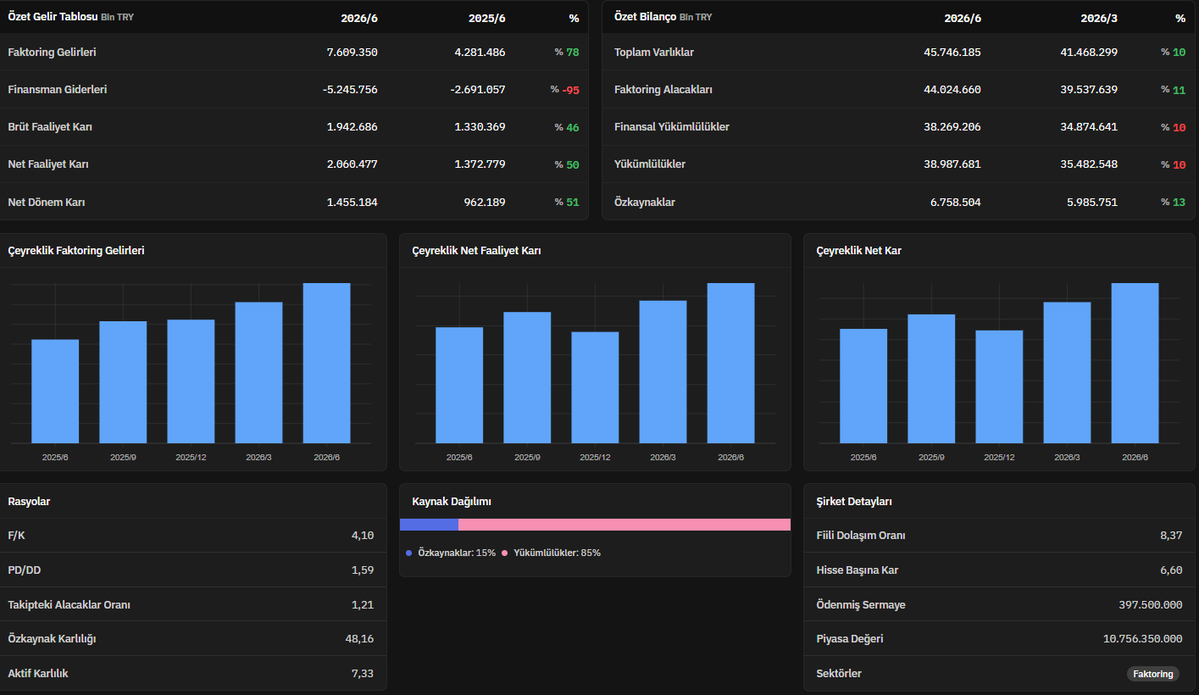Click the Brüt Faaliyet Karı row label

tap(50, 127)
